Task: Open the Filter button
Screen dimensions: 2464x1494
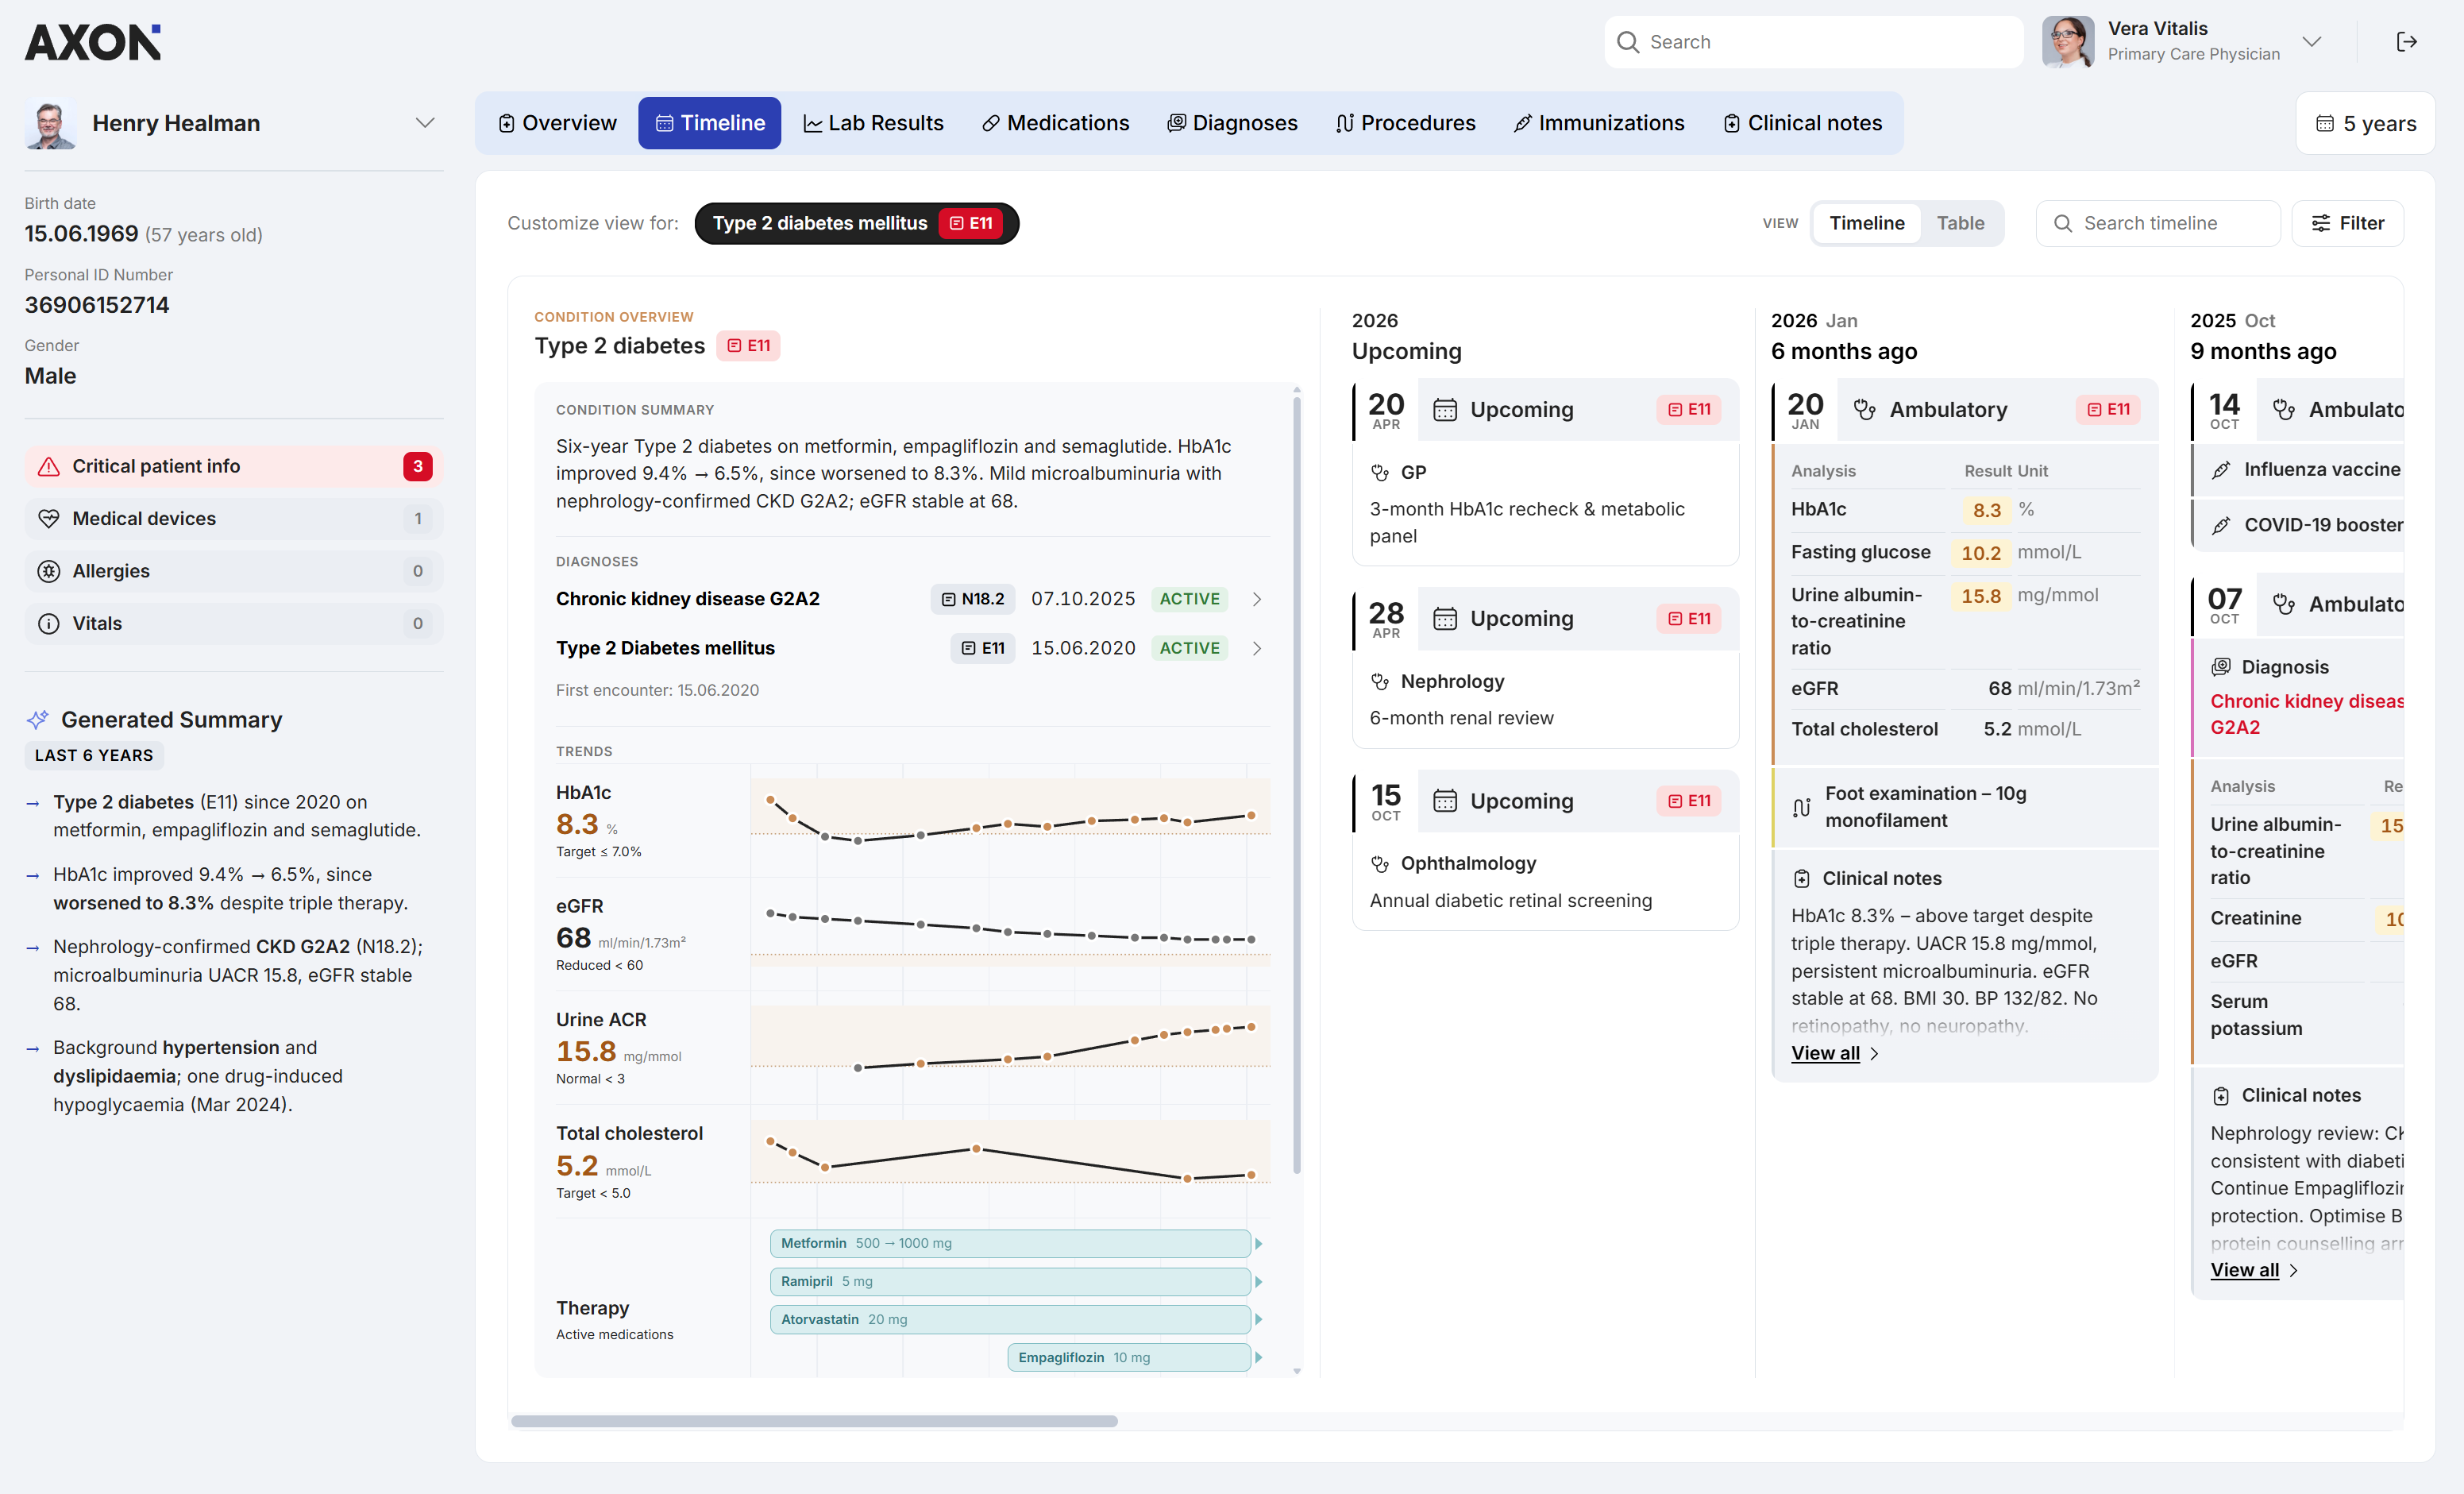Action: click(2347, 223)
